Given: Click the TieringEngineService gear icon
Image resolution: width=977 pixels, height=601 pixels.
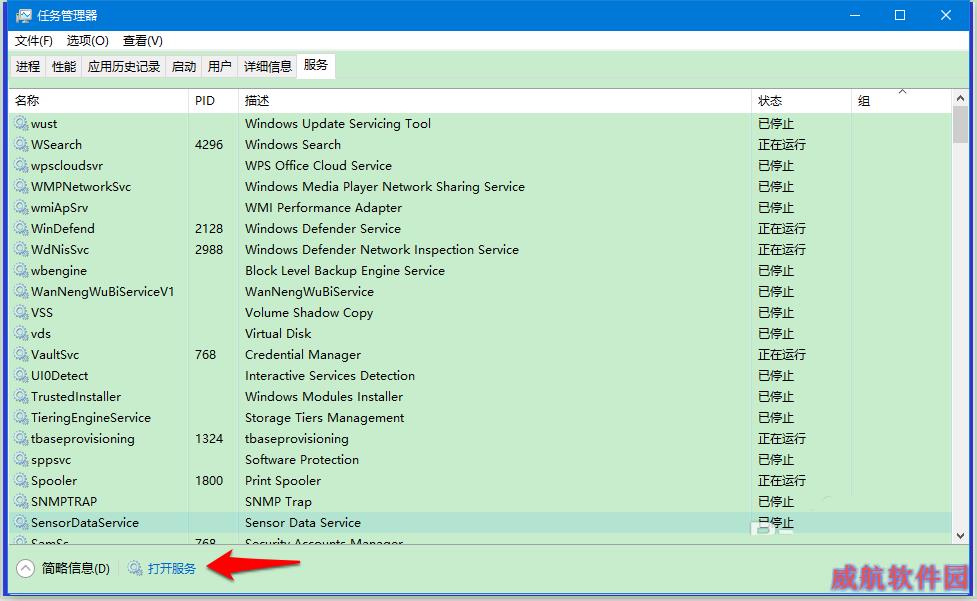Looking at the screenshot, I should tap(21, 418).
